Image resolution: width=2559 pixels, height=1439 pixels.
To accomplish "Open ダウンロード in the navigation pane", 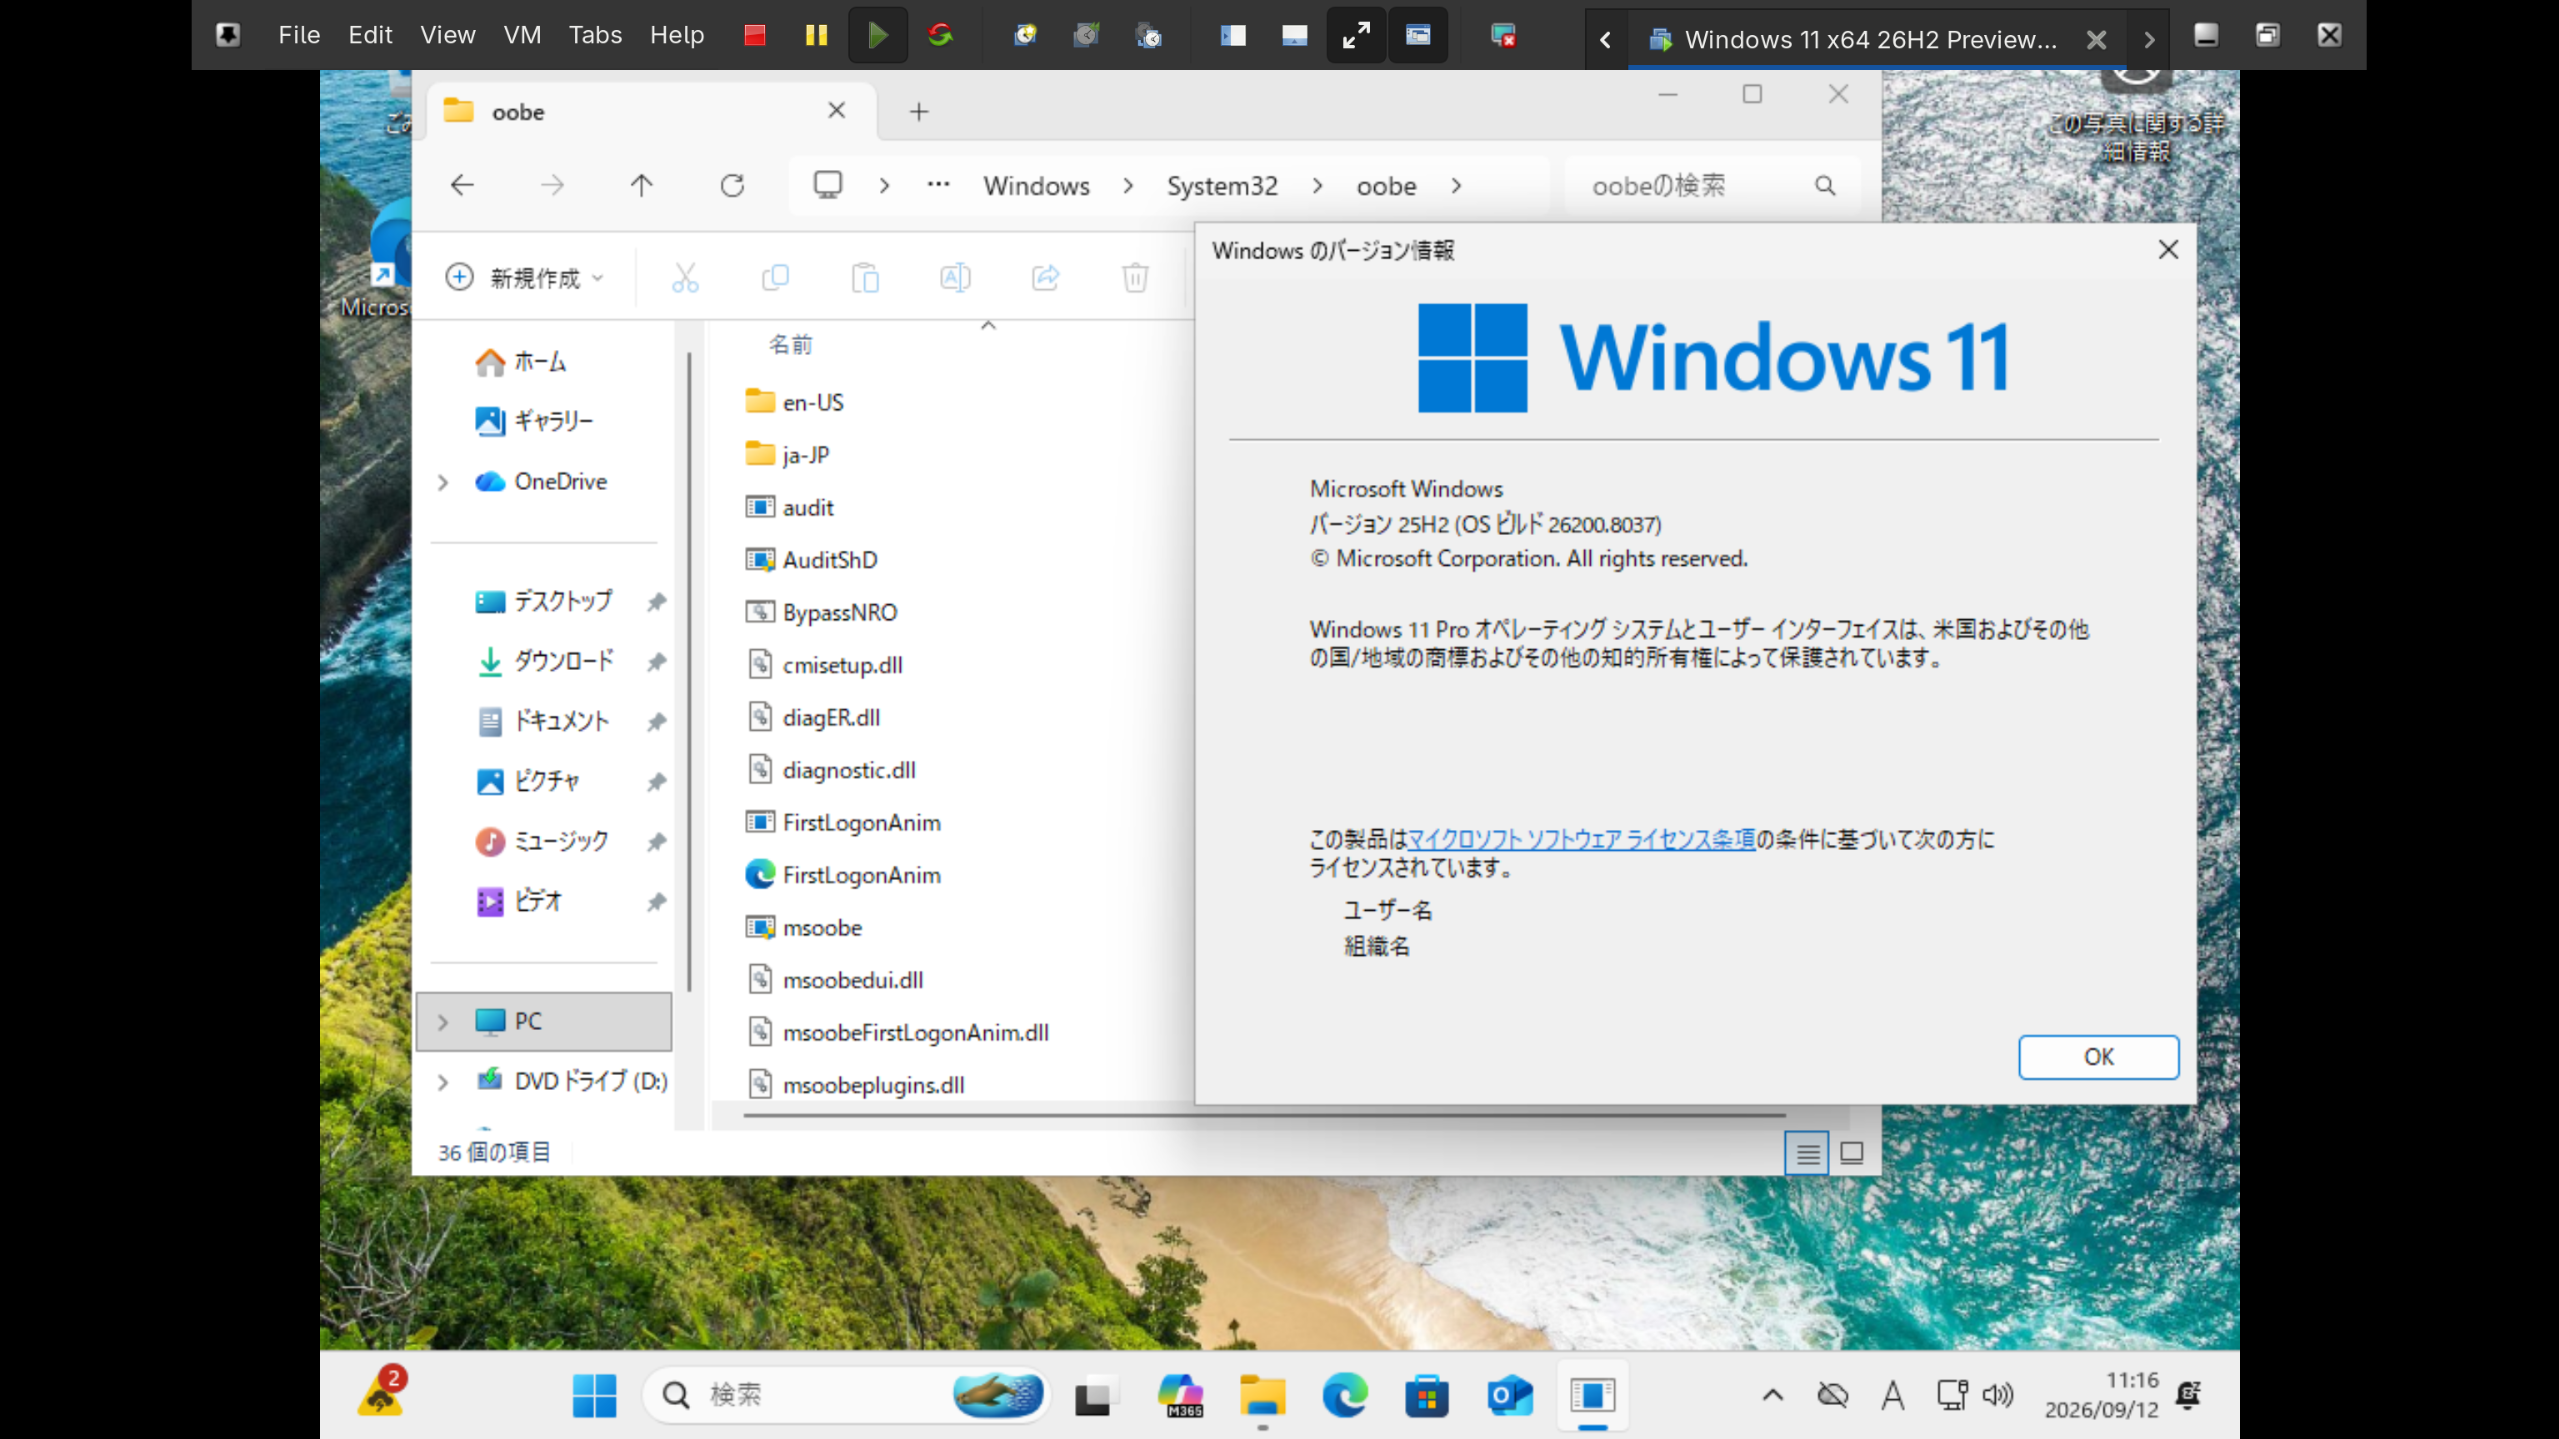I will pyautogui.click(x=547, y=661).
